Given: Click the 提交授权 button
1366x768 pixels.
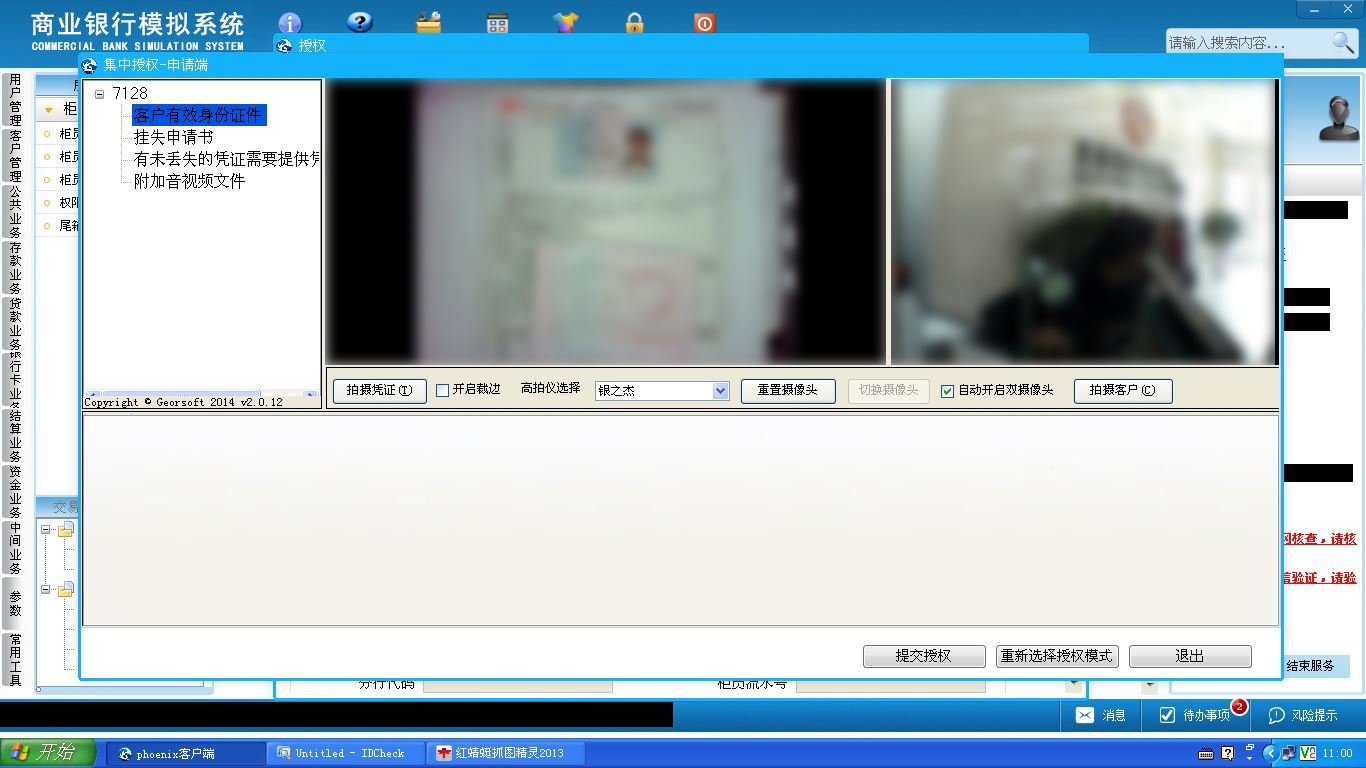Looking at the screenshot, I should 924,656.
